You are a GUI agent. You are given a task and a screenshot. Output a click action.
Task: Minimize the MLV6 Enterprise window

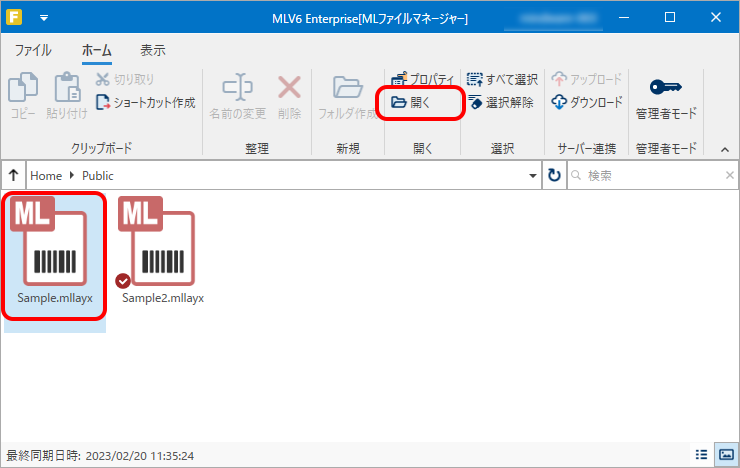point(624,17)
